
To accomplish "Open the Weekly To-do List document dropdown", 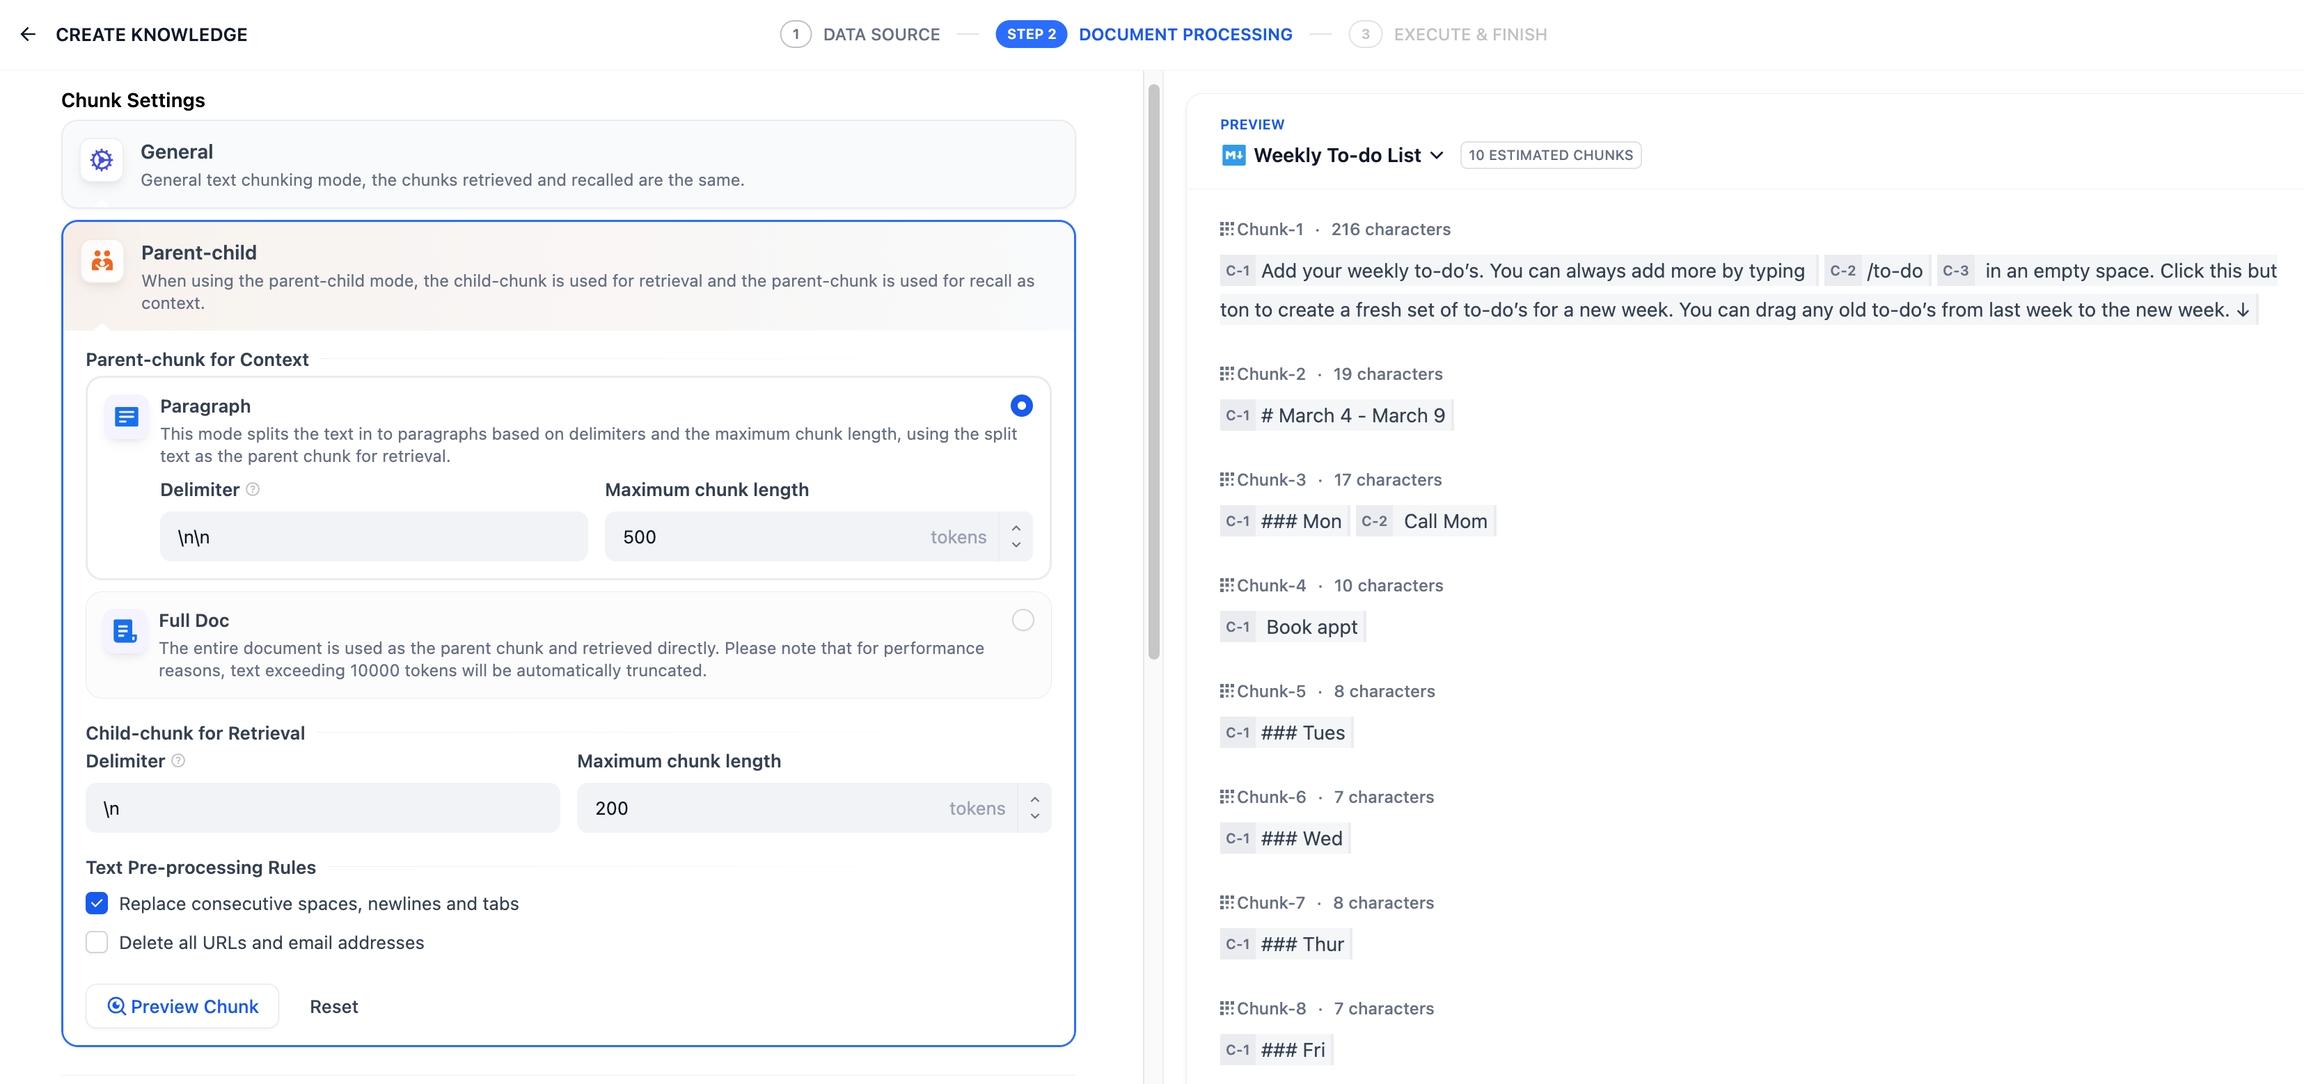I will (x=1436, y=155).
